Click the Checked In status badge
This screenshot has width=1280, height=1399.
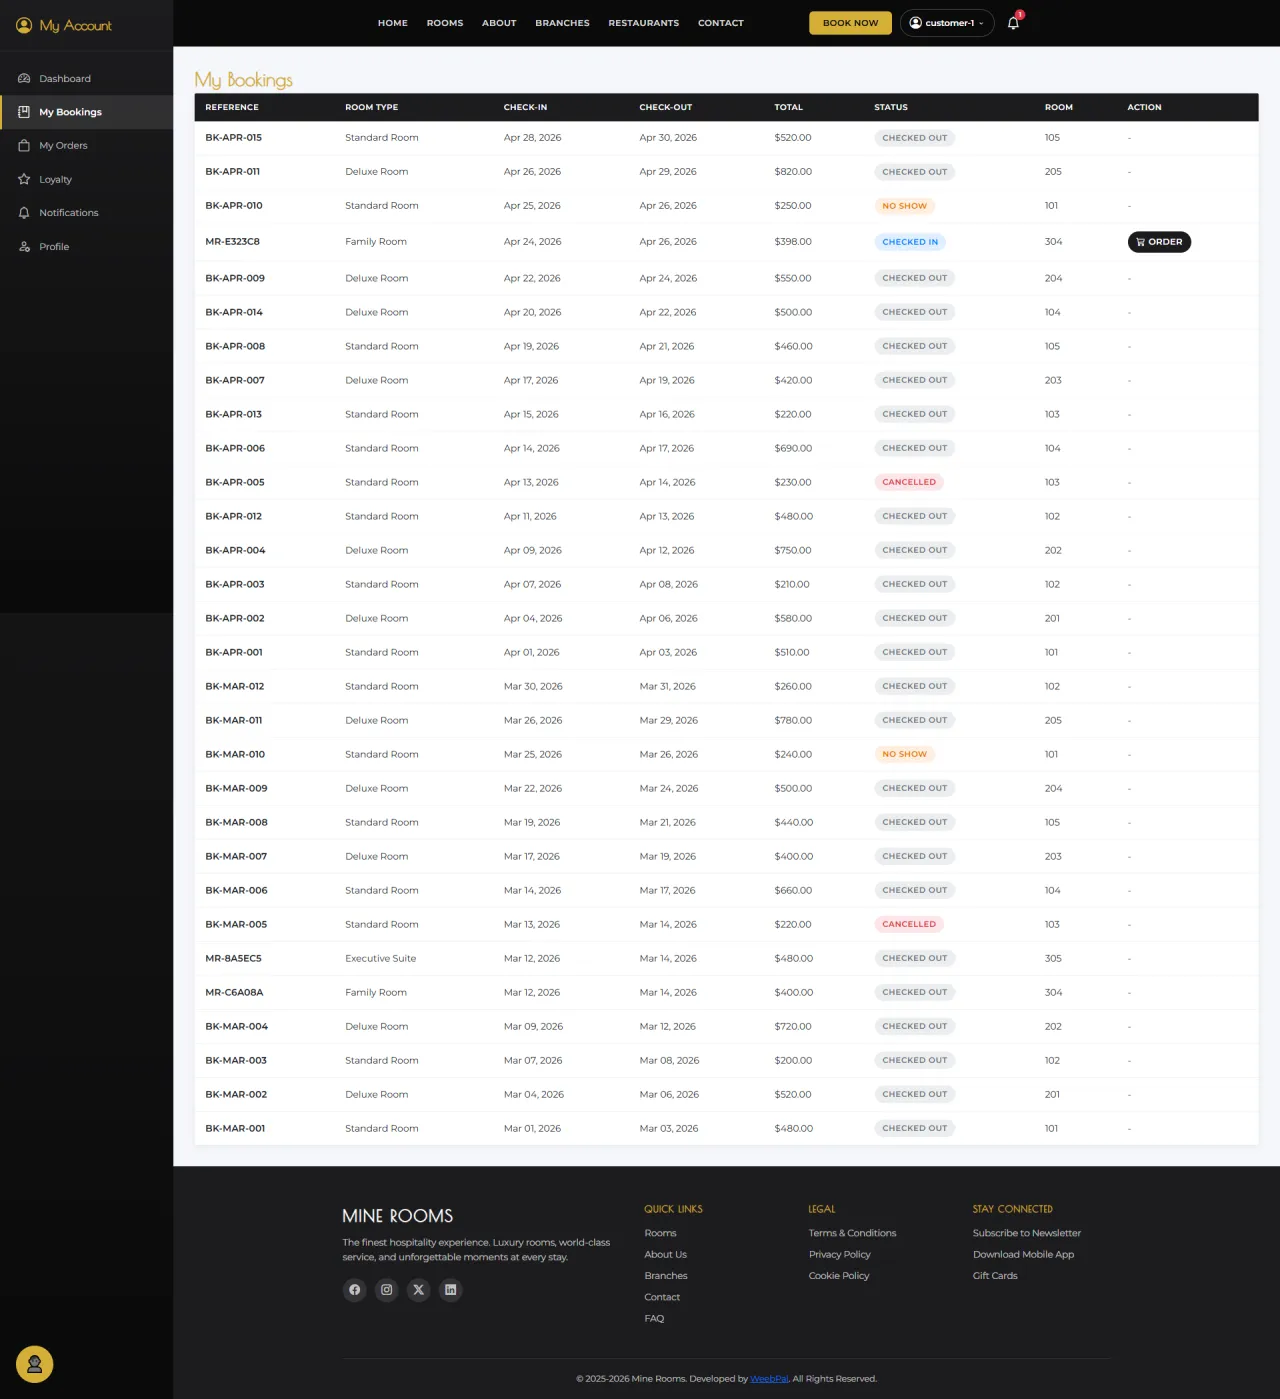point(910,242)
